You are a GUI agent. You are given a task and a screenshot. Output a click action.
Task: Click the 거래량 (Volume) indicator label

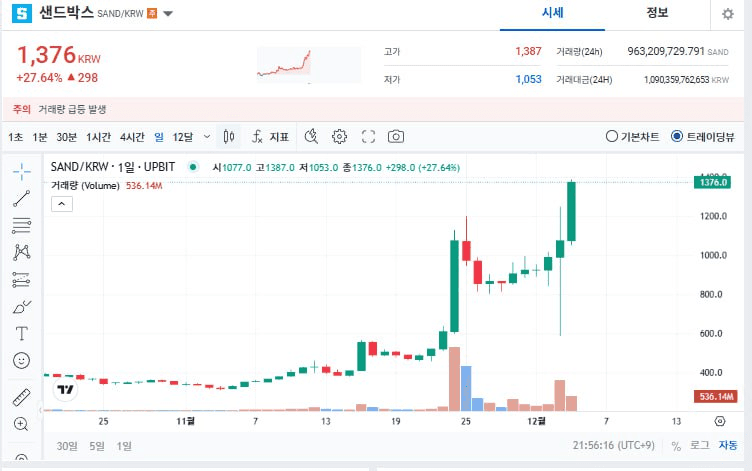85,186
